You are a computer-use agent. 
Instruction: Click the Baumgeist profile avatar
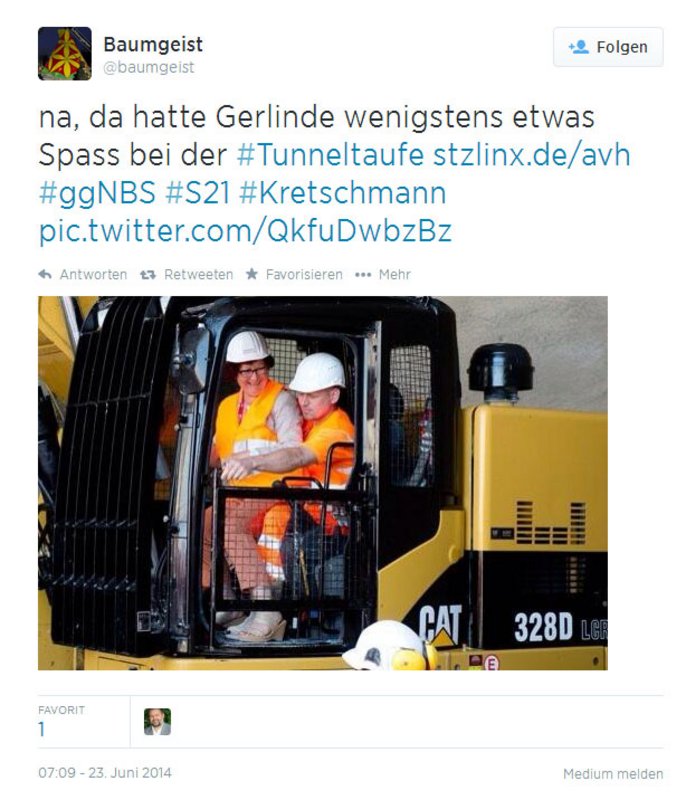(x=65, y=54)
